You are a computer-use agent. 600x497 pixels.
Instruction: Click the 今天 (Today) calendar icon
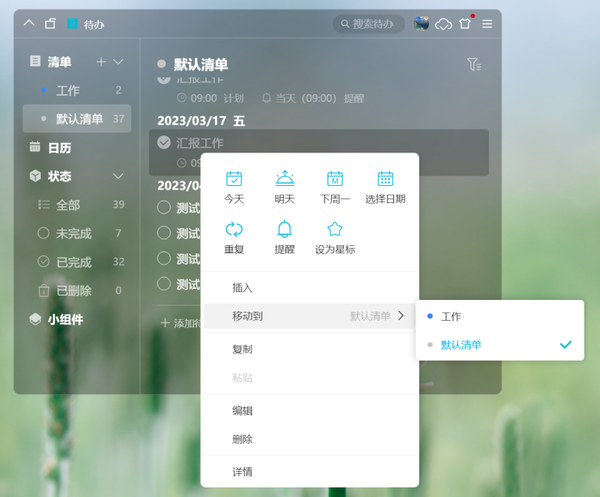click(x=234, y=180)
